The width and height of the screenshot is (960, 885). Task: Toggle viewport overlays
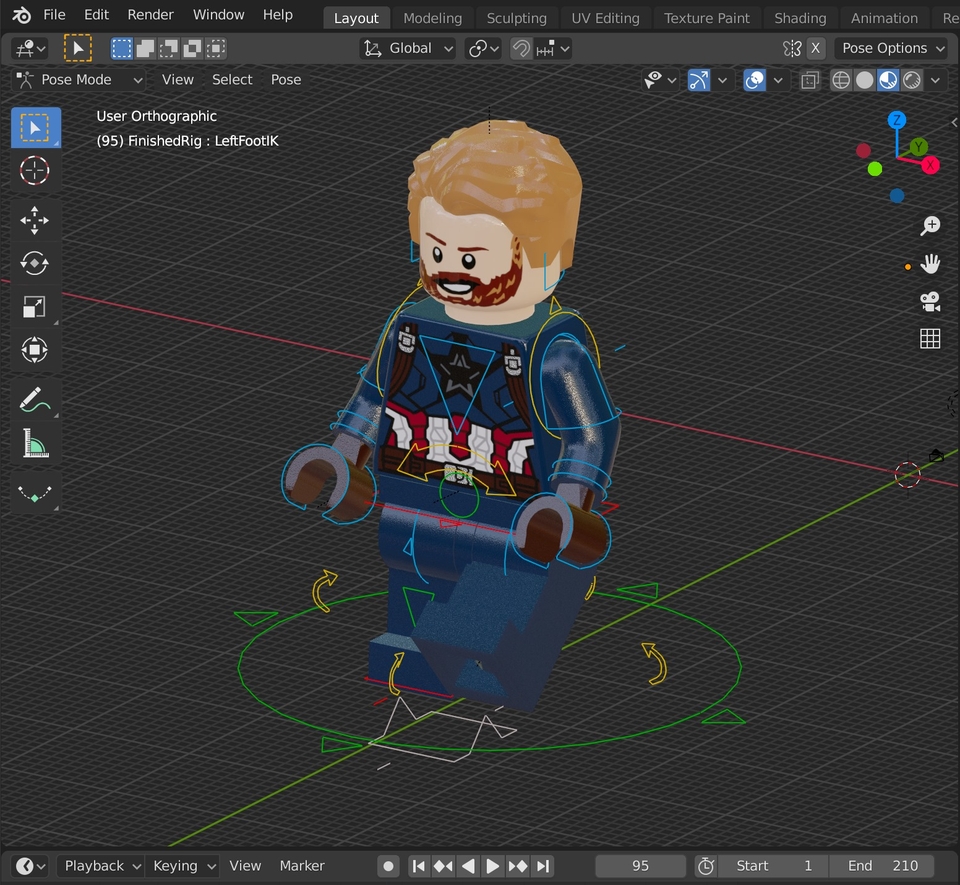click(x=754, y=80)
